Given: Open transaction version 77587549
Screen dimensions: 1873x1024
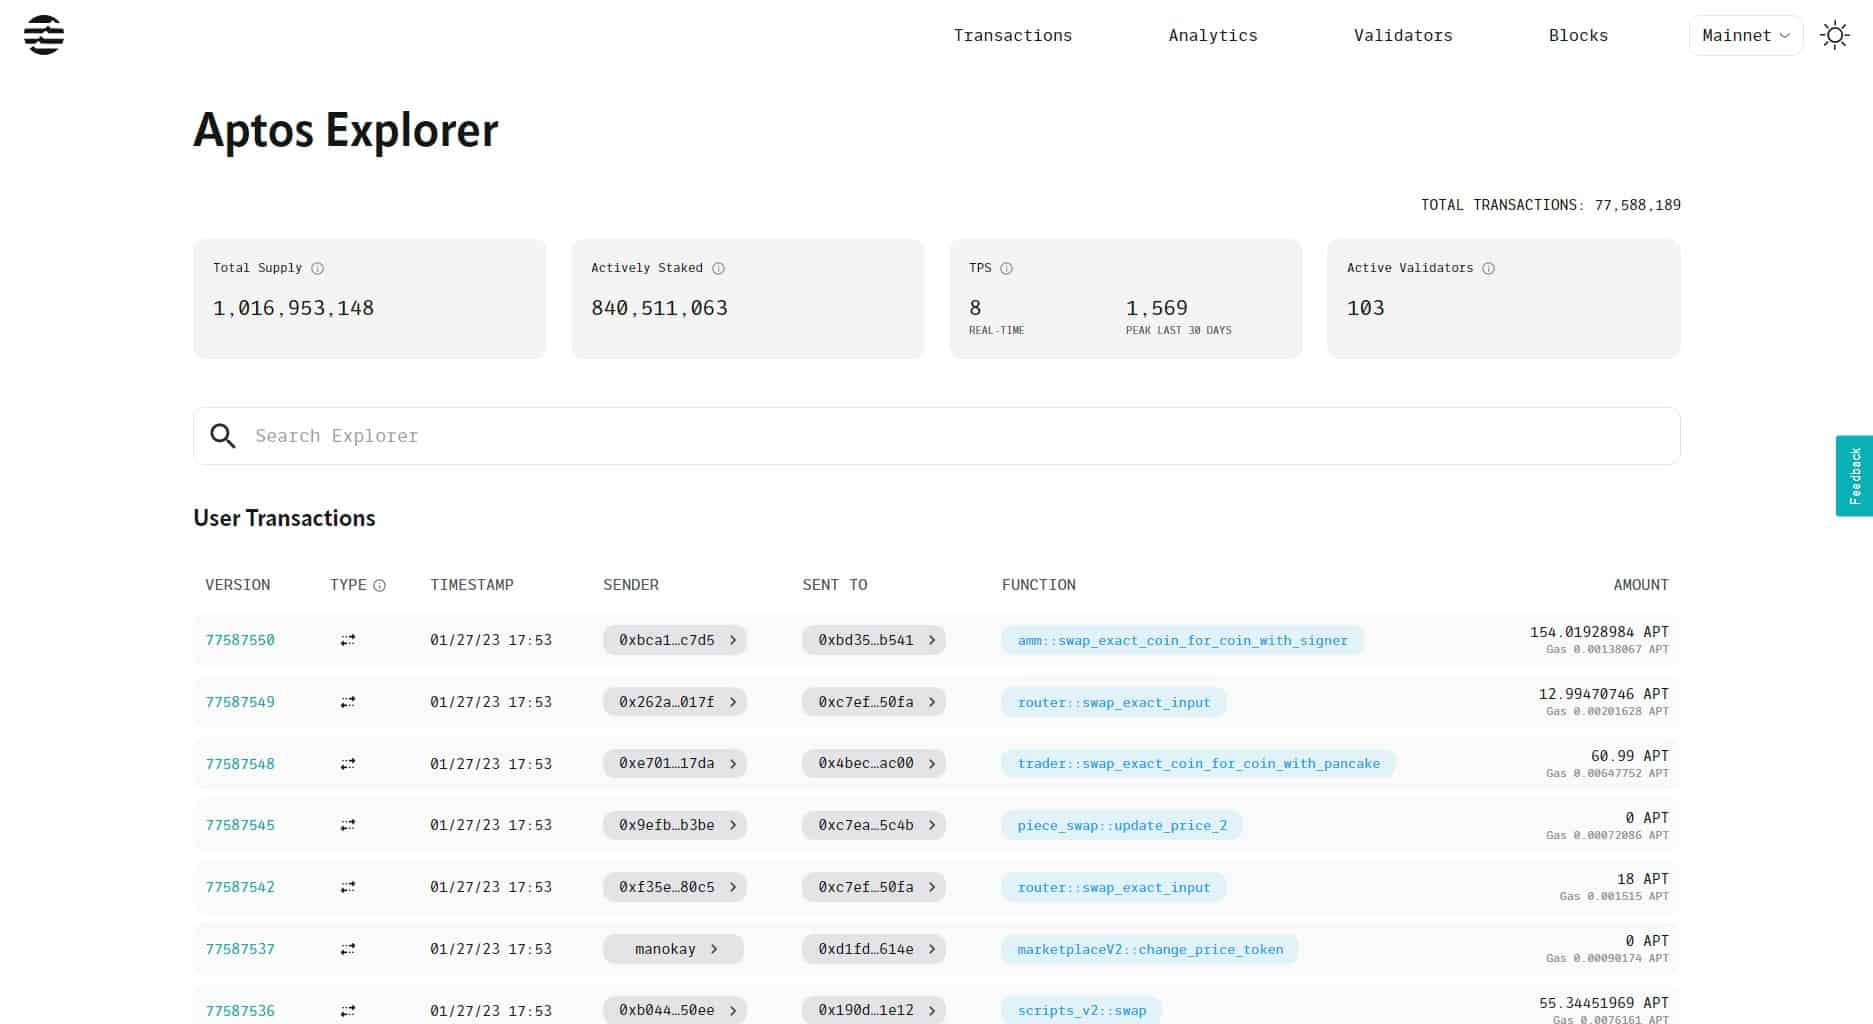Looking at the screenshot, I should pos(240,702).
